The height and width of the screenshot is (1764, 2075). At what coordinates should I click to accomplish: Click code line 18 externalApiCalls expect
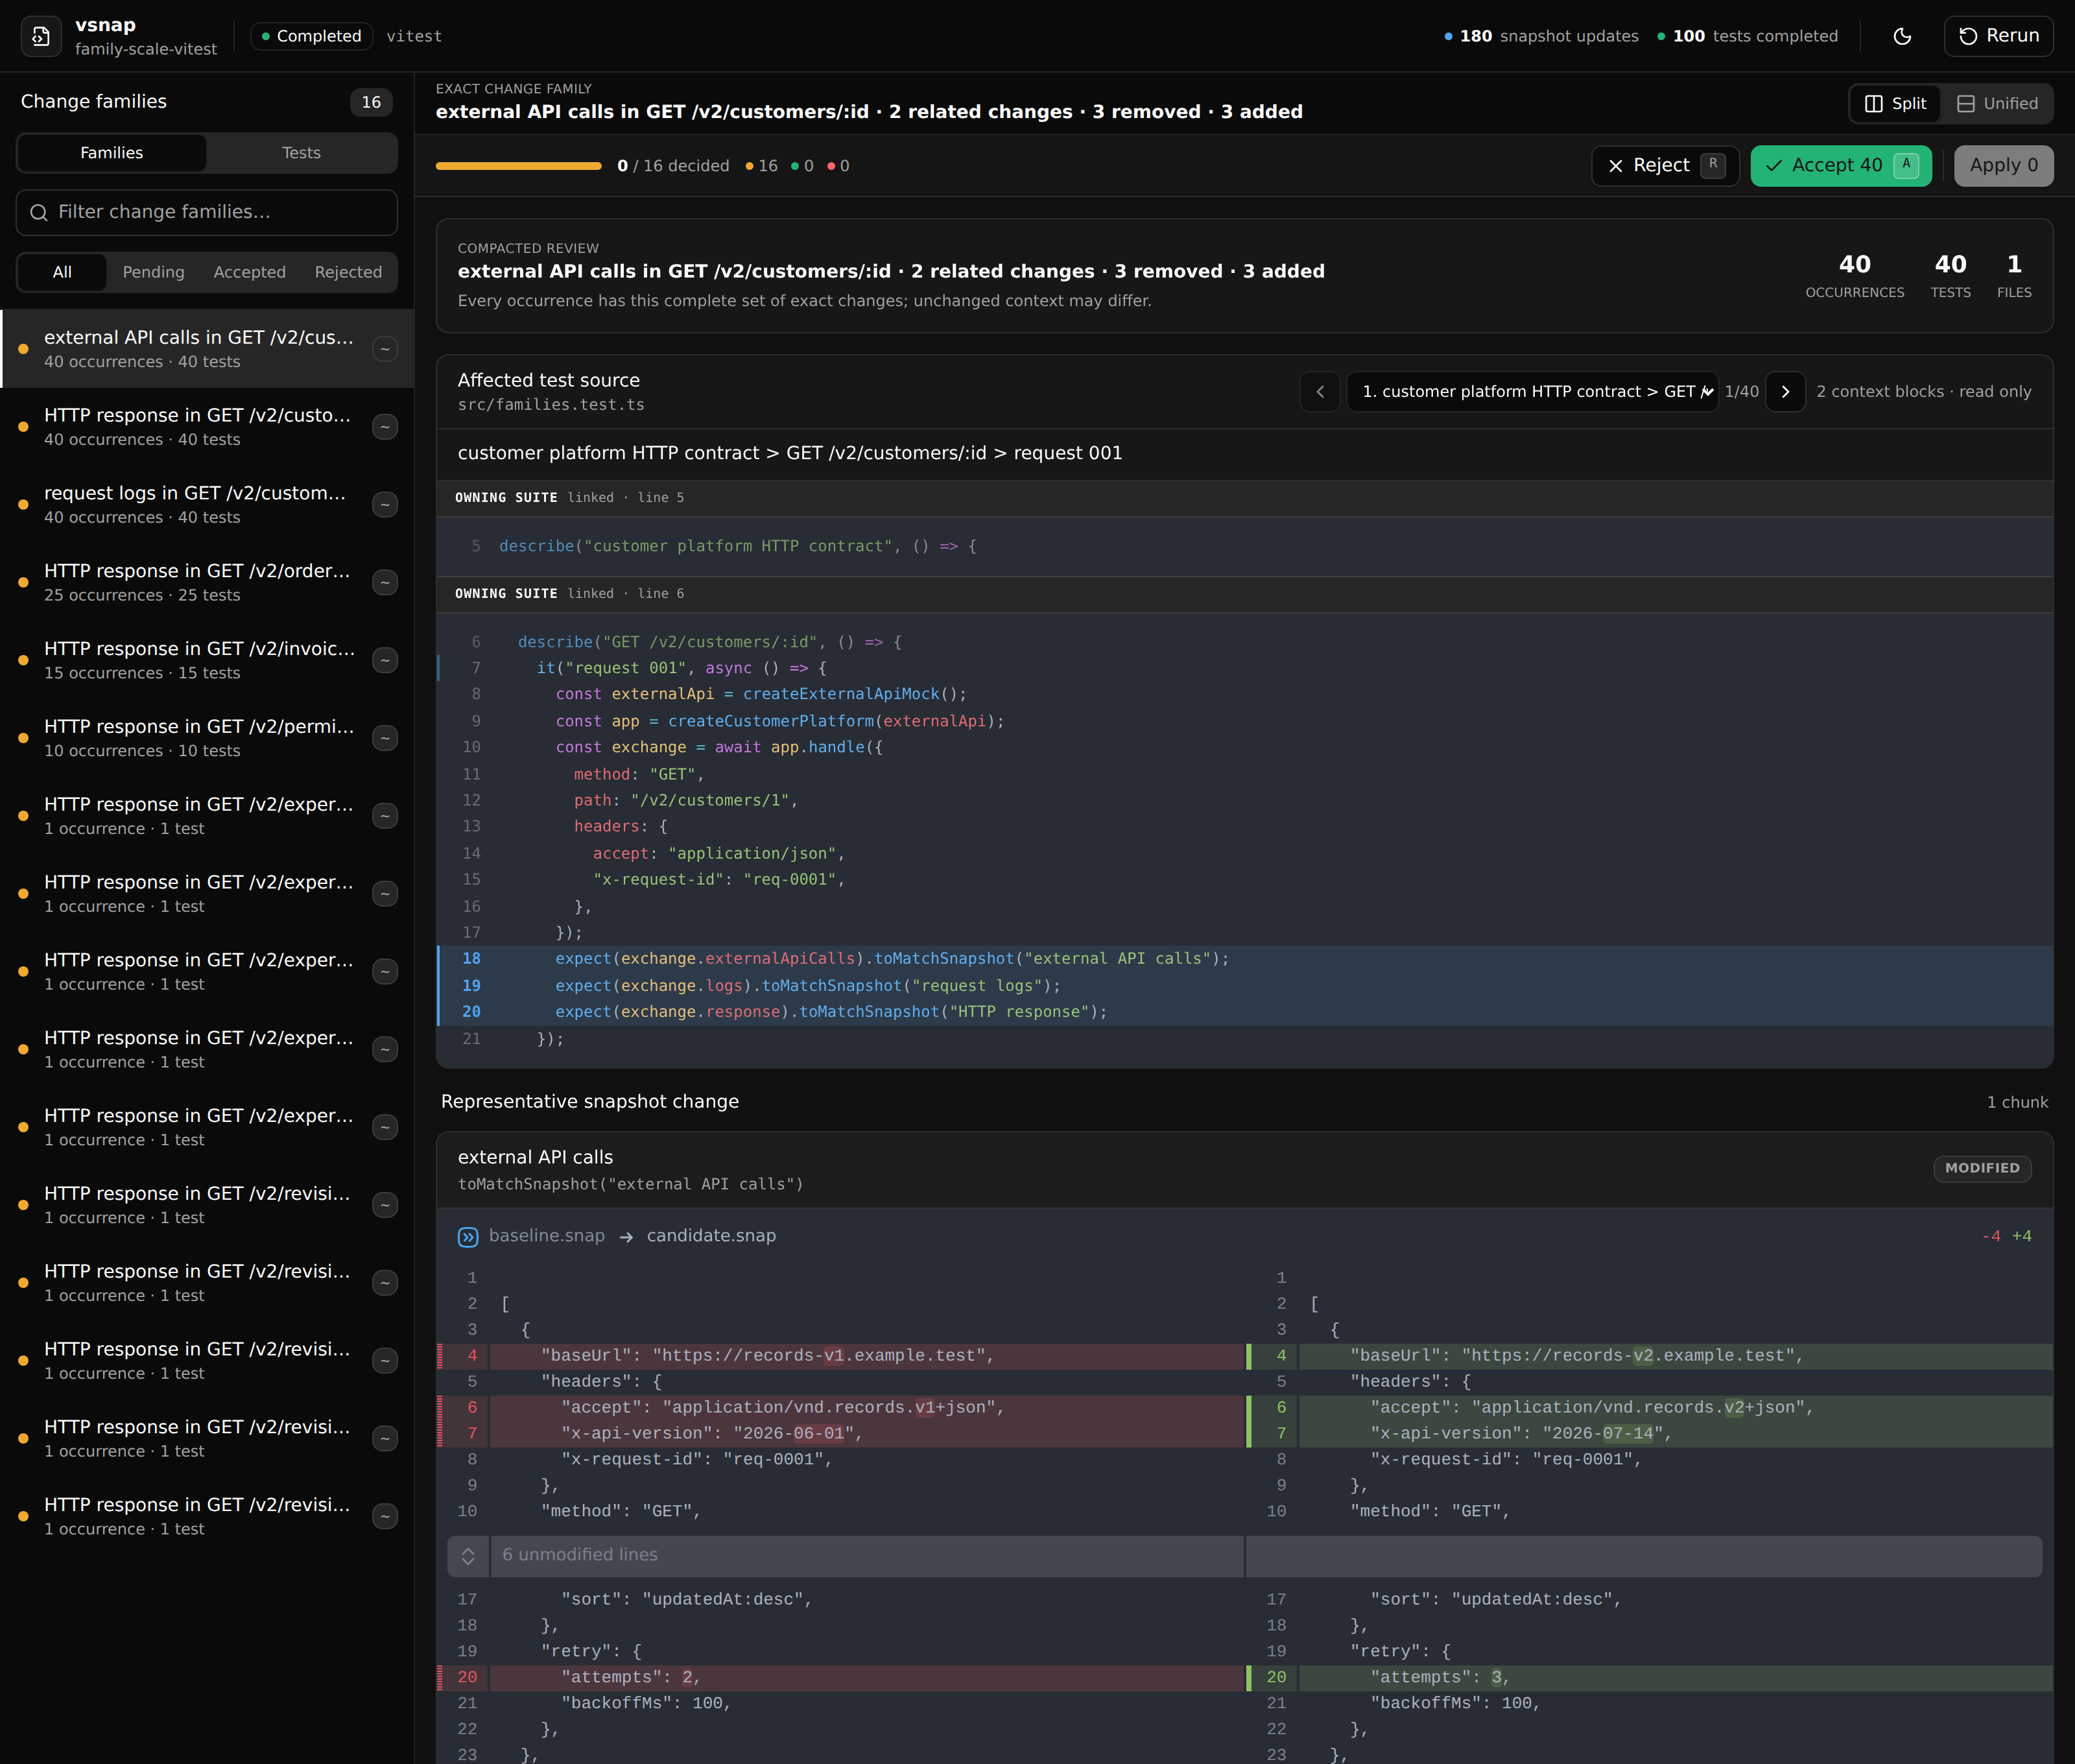[1244, 959]
